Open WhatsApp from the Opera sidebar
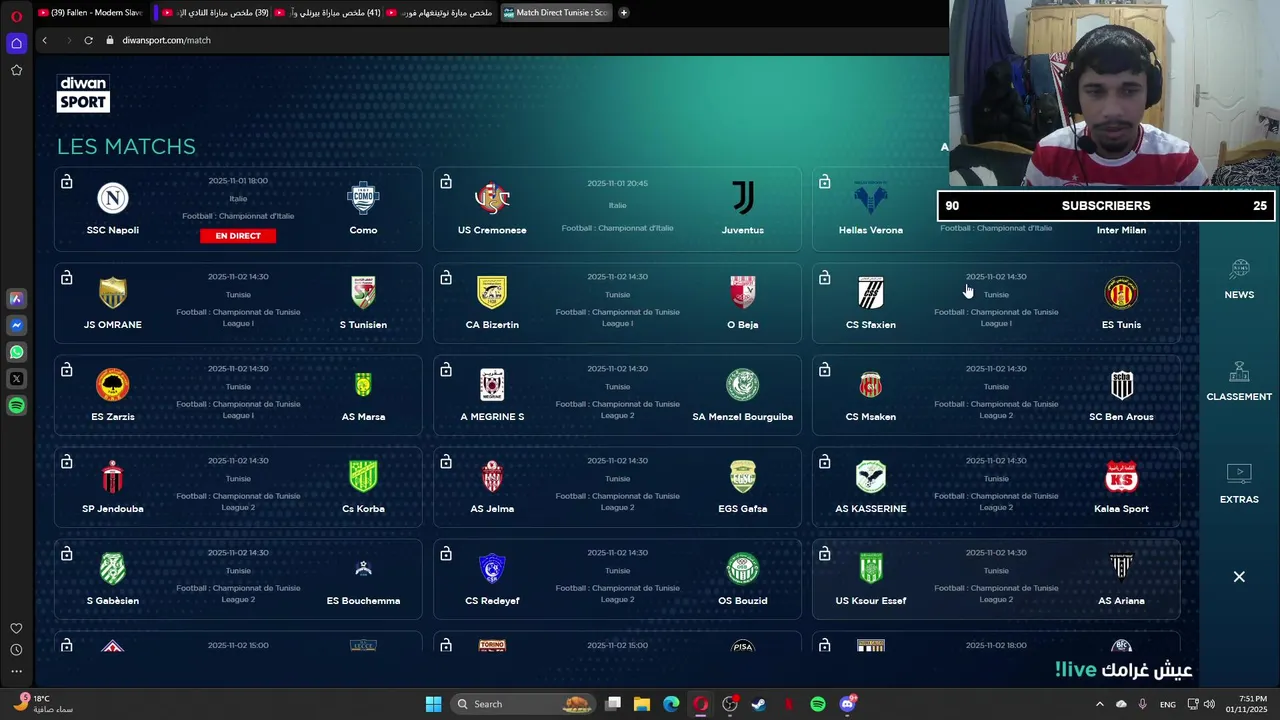1280x720 pixels. click(16, 352)
